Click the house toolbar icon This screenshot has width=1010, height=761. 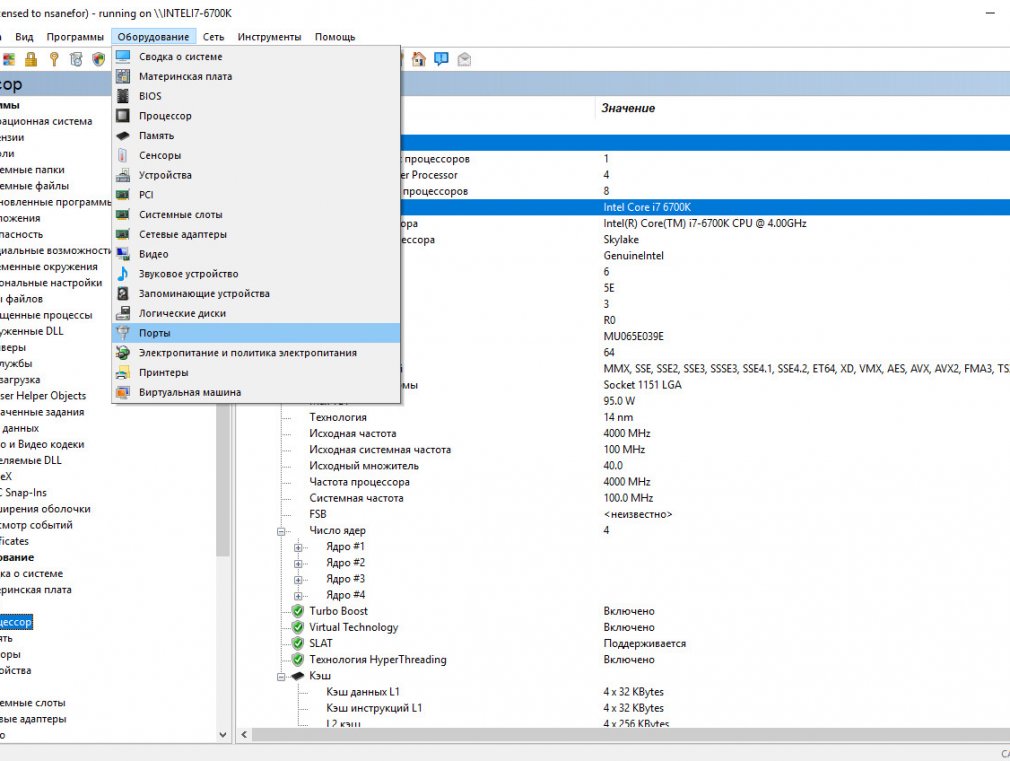pos(419,60)
